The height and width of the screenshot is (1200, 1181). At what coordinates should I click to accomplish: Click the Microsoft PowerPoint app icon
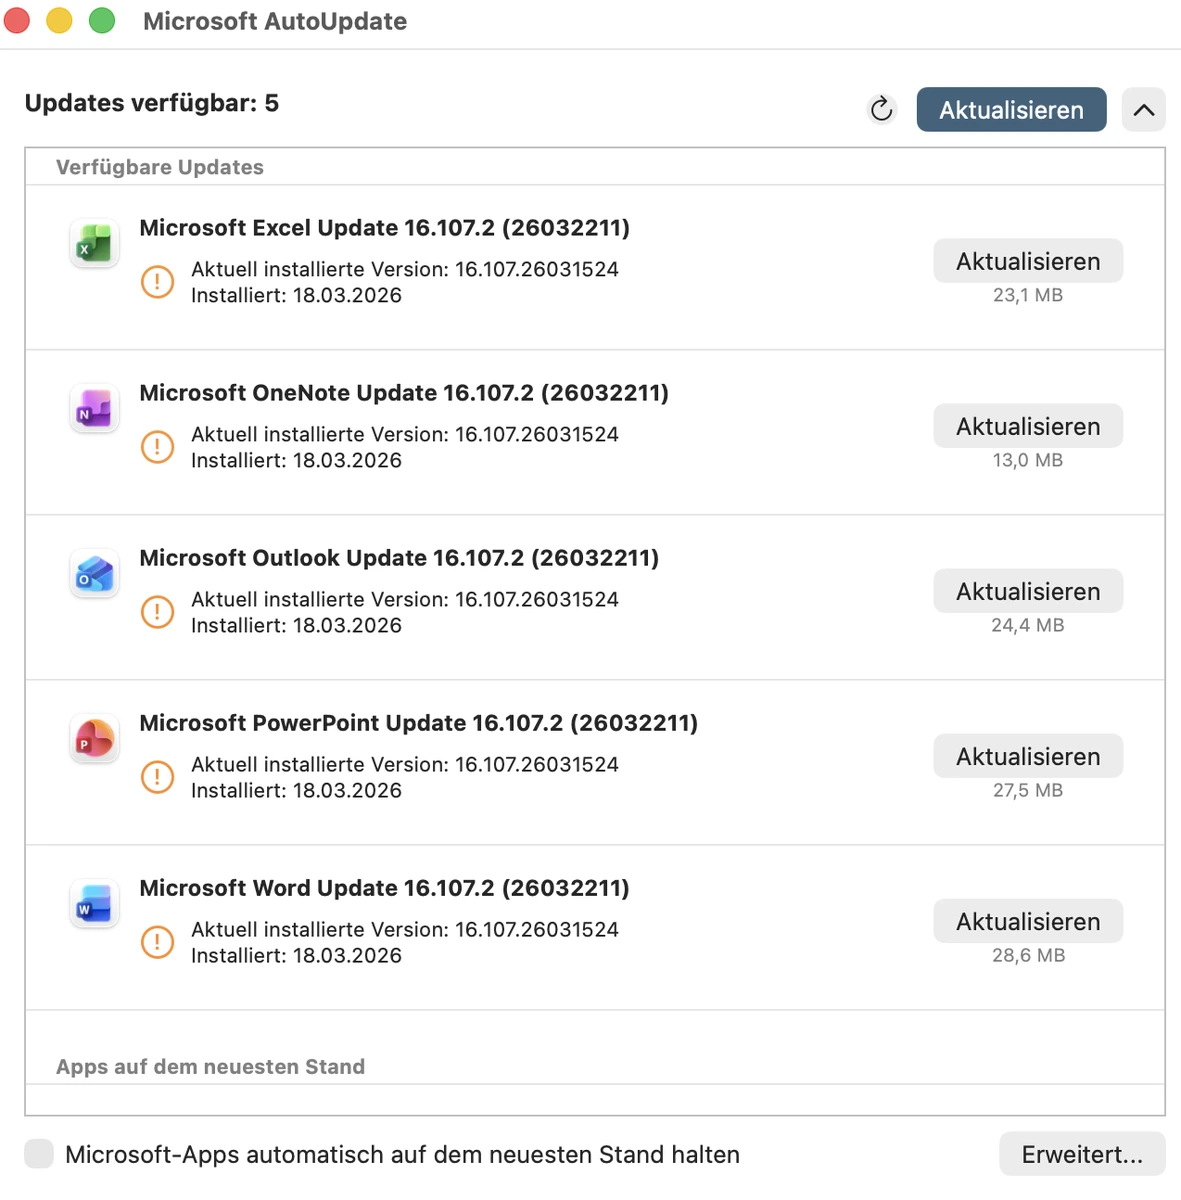point(94,739)
